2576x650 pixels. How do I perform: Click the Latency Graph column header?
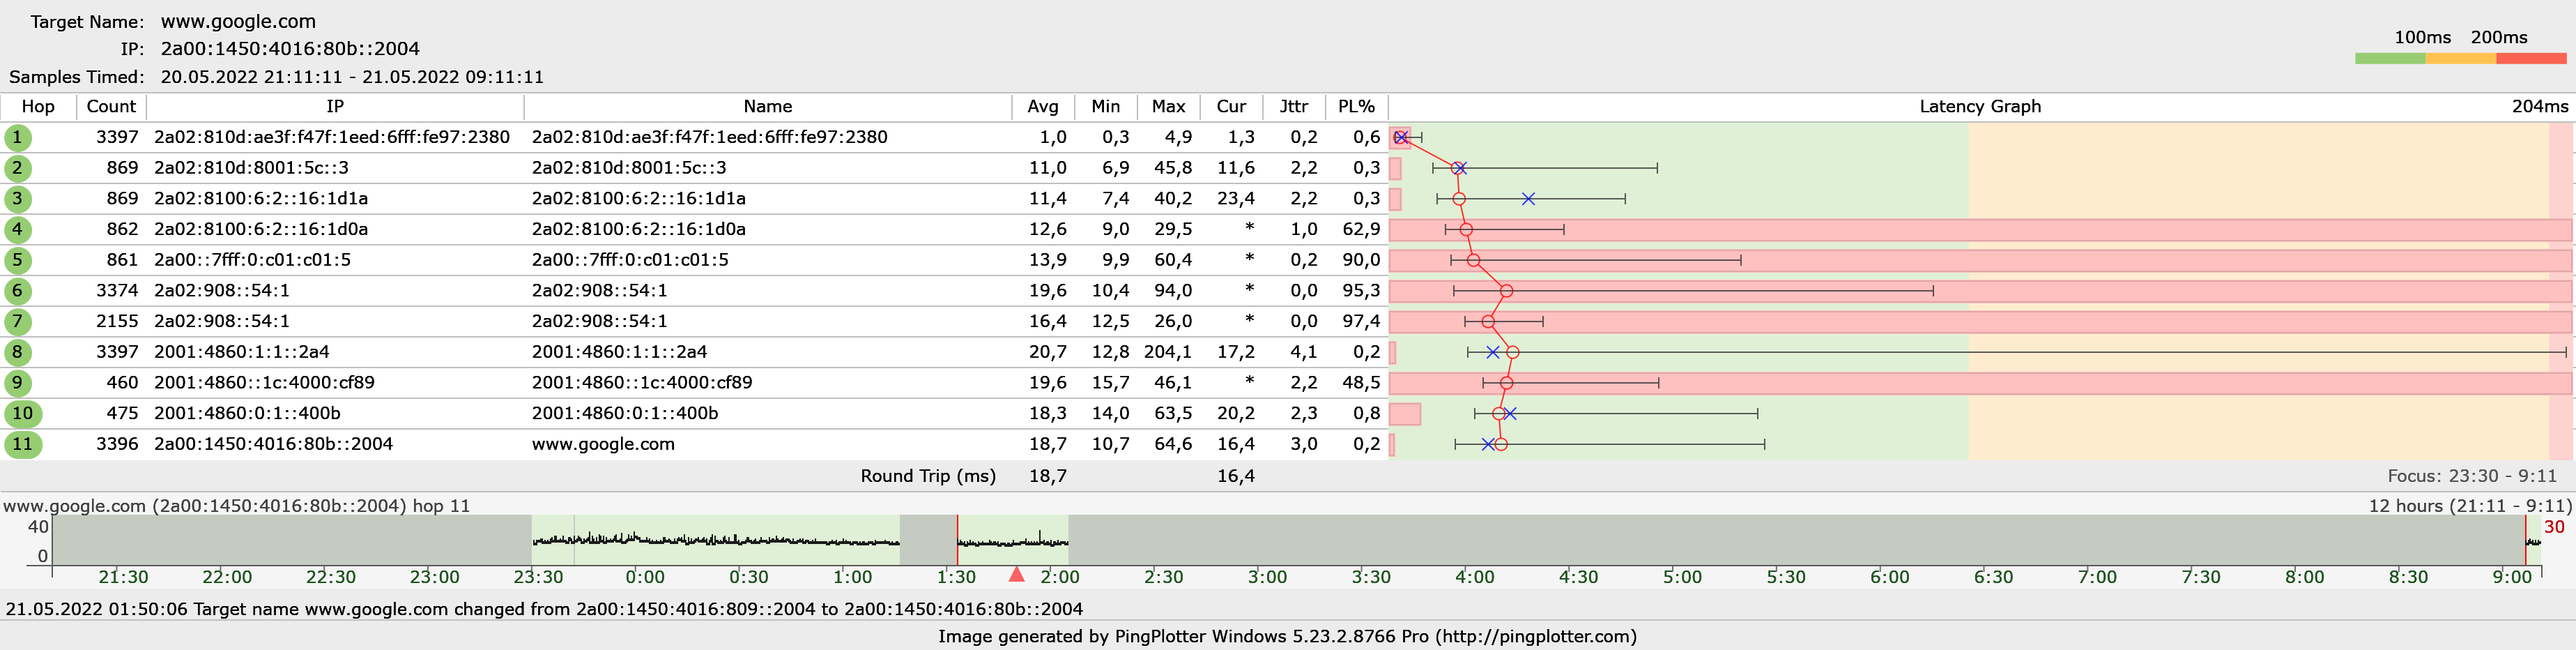(x=1979, y=107)
